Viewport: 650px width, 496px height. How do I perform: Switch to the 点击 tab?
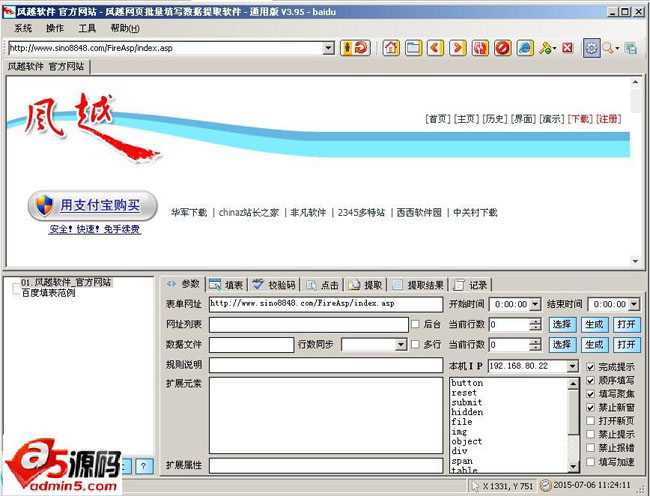coord(322,285)
